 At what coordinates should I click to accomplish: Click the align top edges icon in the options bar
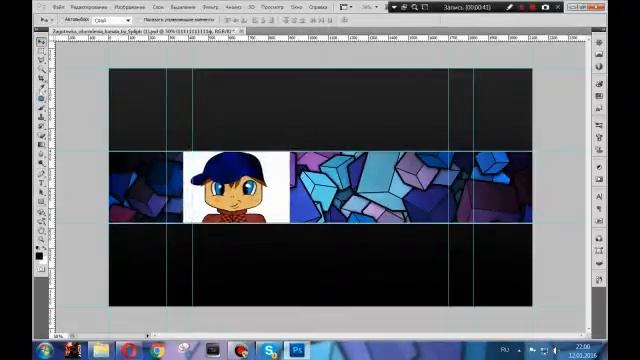[228, 20]
